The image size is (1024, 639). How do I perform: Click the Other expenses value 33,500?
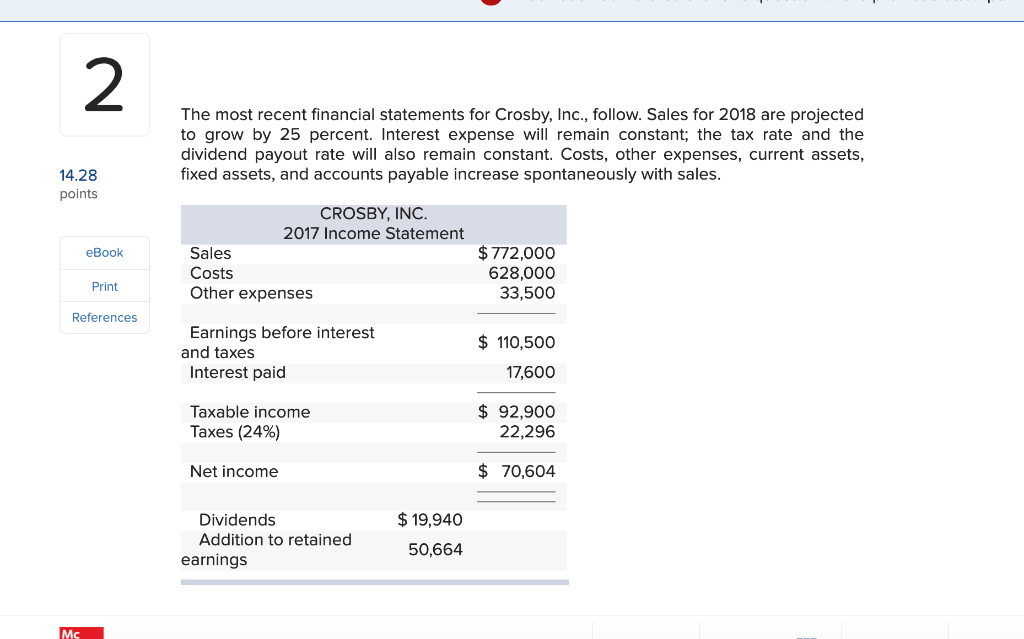click(527, 293)
